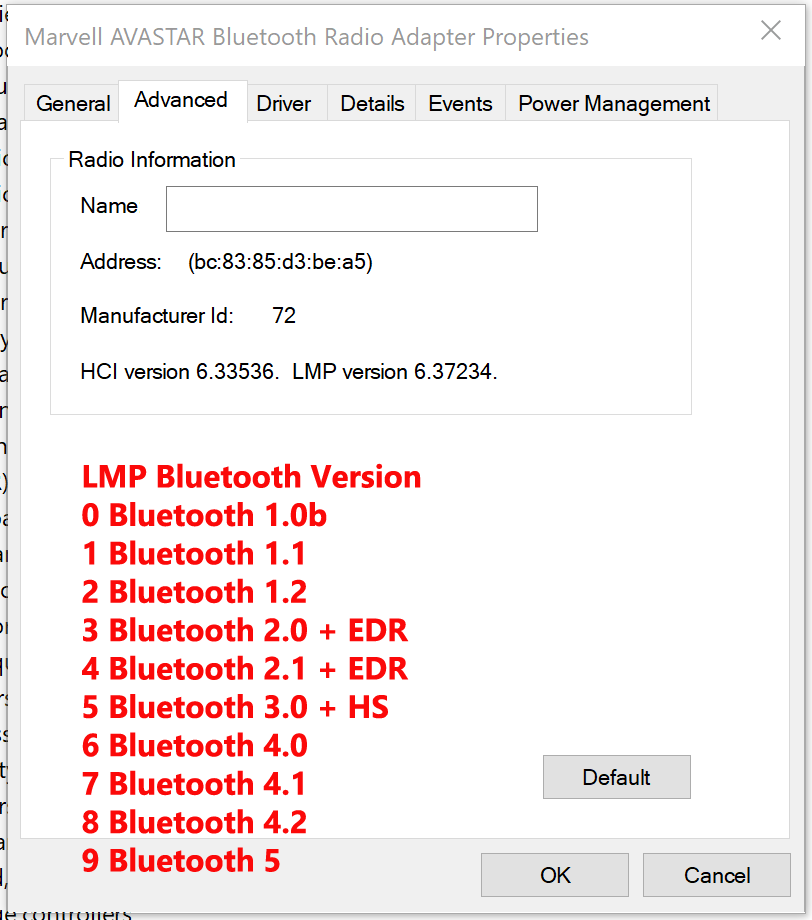Image resolution: width=812 pixels, height=920 pixels.
Task: Click the address (bc:83:85:d3:be:a5) text
Action: [x=280, y=262]
